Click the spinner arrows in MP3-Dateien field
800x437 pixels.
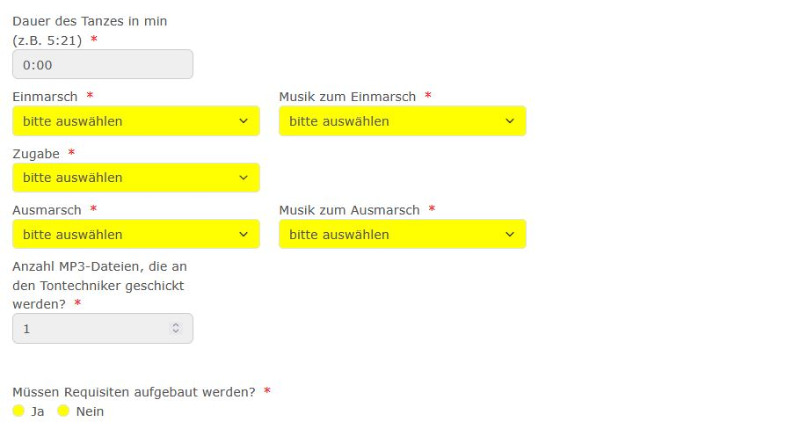[176, 328]
